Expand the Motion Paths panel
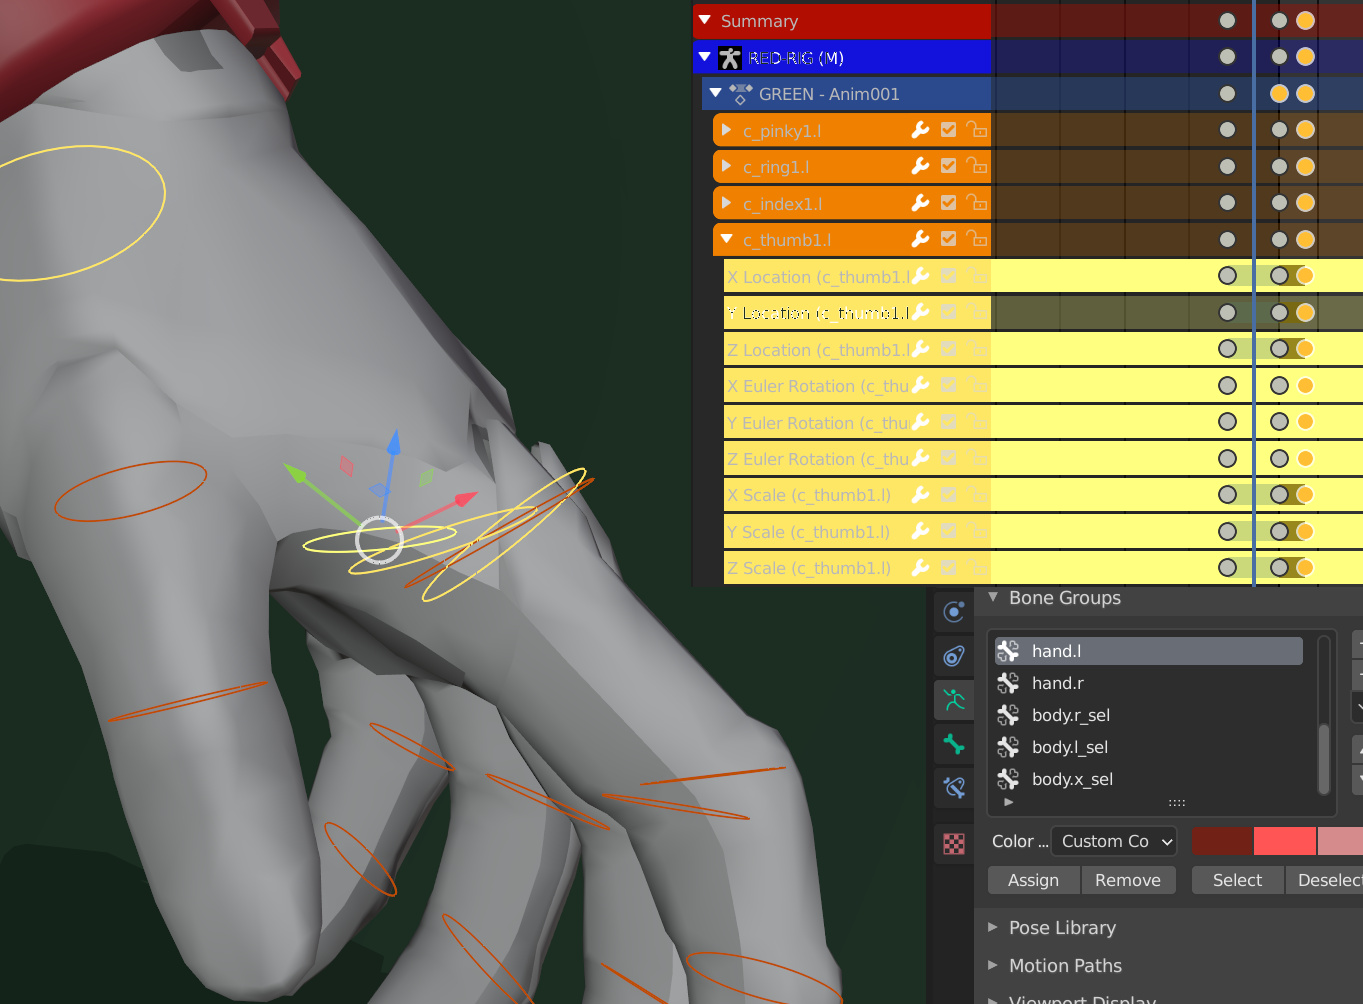The image size is (1363, 1004). [x=993, y=965]
